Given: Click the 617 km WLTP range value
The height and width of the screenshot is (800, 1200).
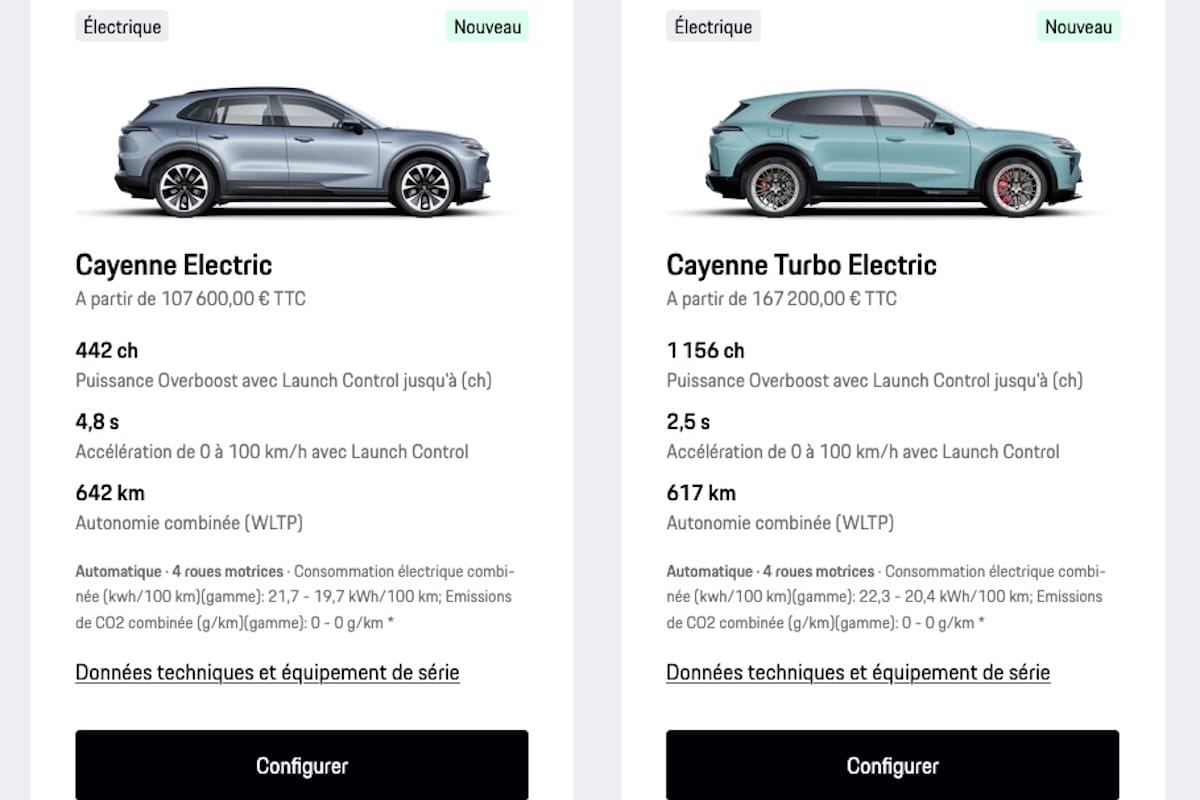Looking at the screenshot, I should pyautogui.click(x=701, y=492).
